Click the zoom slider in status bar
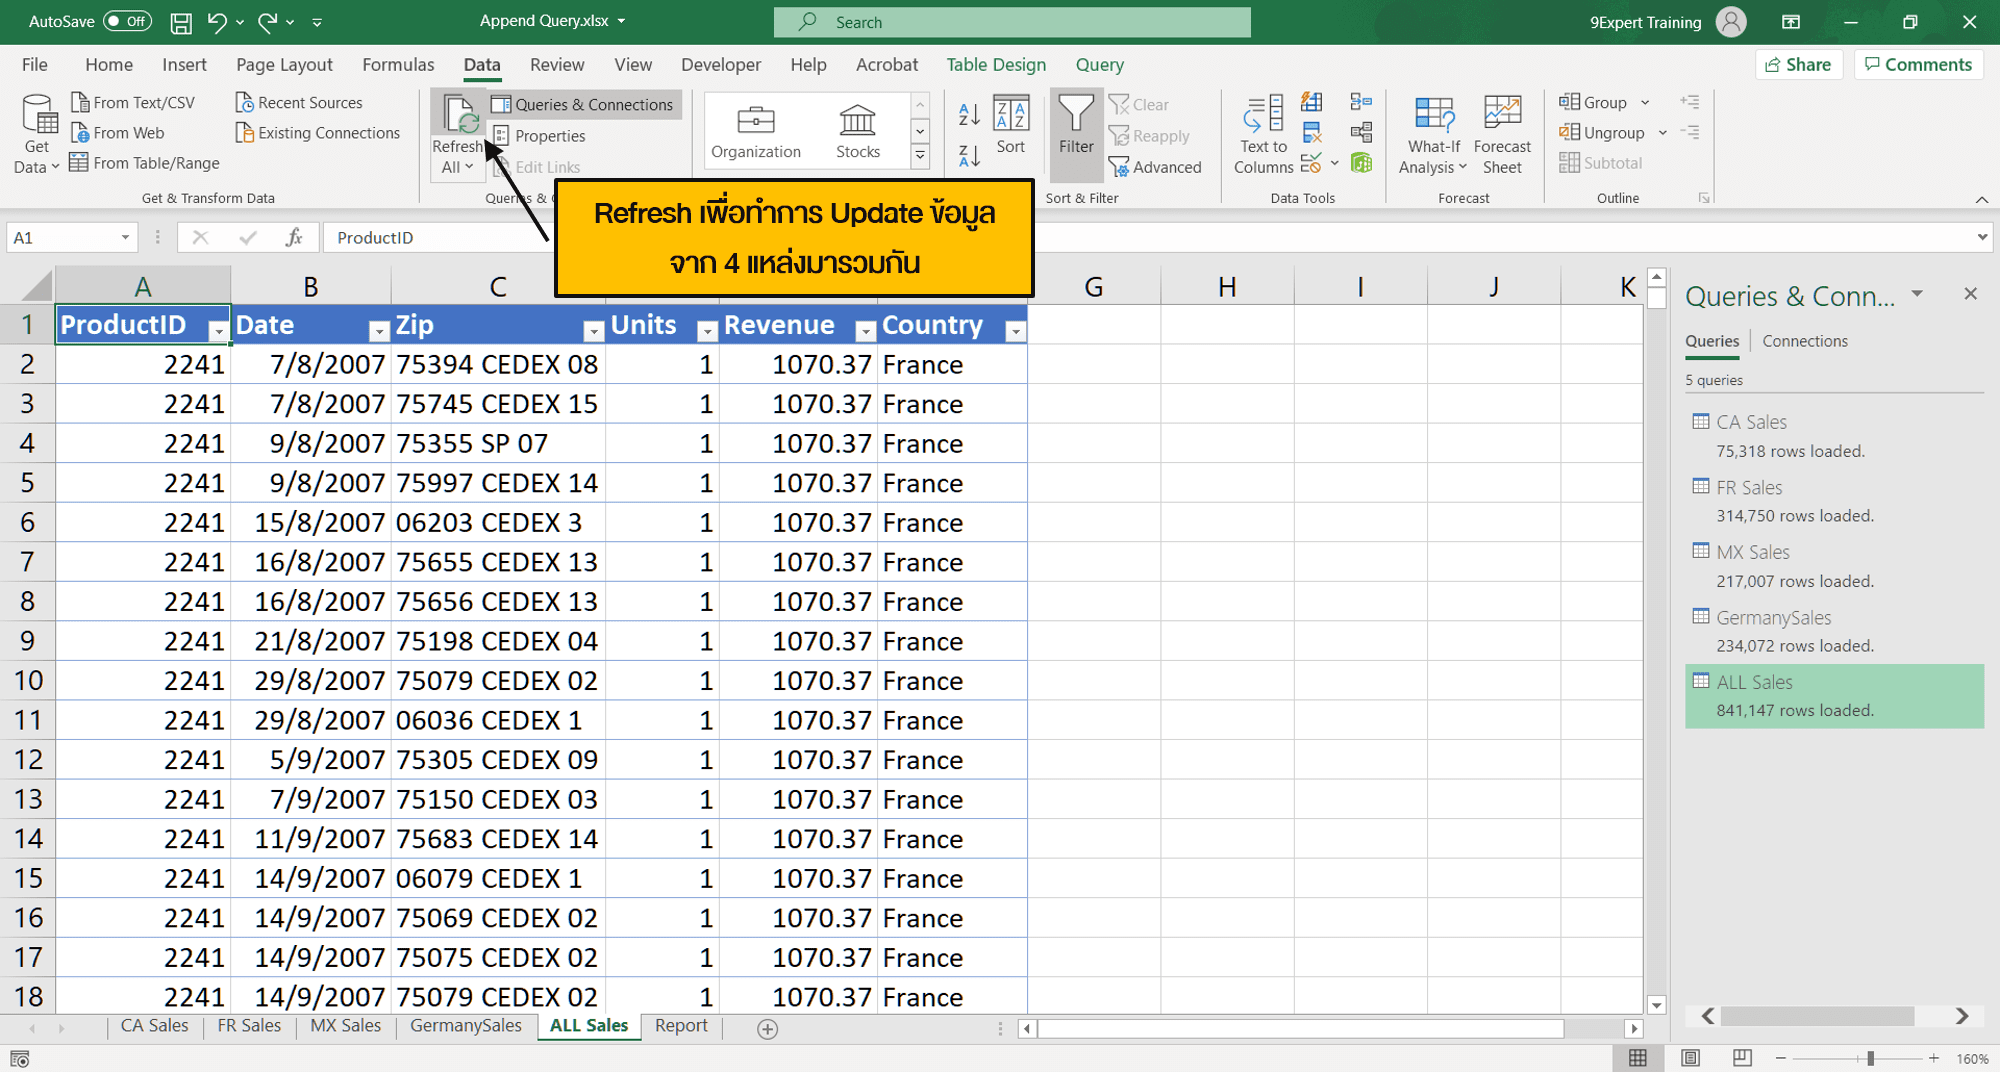 tap(1870, 1058)
